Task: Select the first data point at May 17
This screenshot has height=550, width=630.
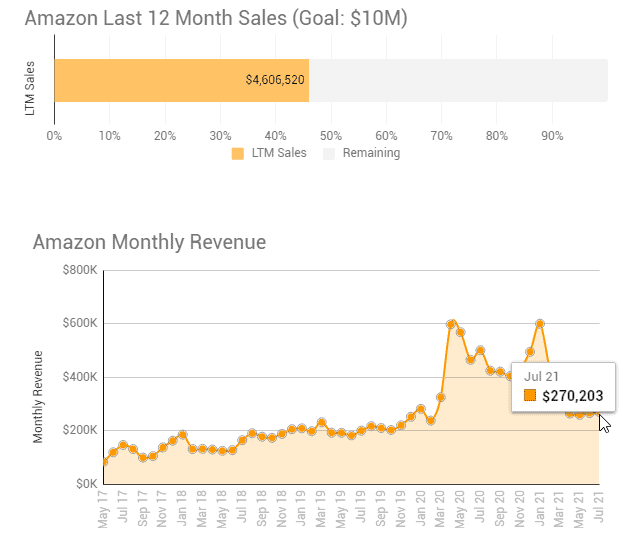Action: pyautogui.click(x=104, y=462)
